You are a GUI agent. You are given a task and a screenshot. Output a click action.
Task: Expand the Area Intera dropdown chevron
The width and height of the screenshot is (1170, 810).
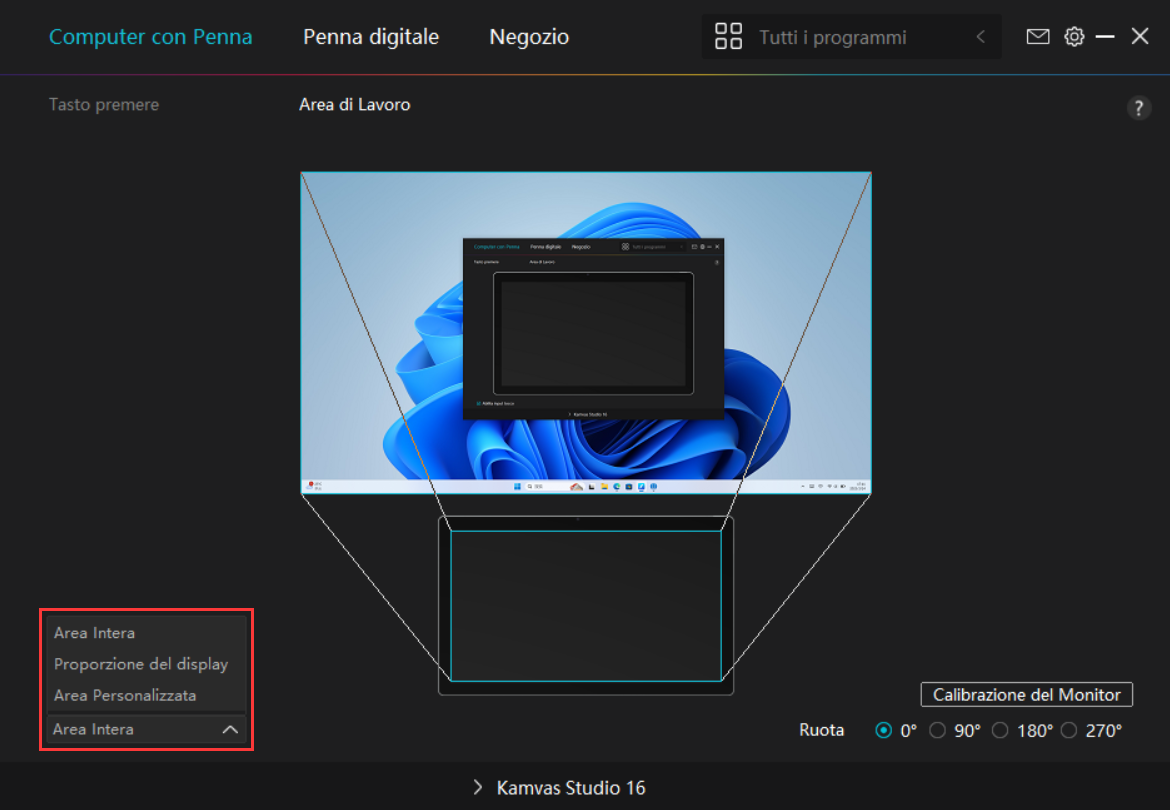[232, 729]
